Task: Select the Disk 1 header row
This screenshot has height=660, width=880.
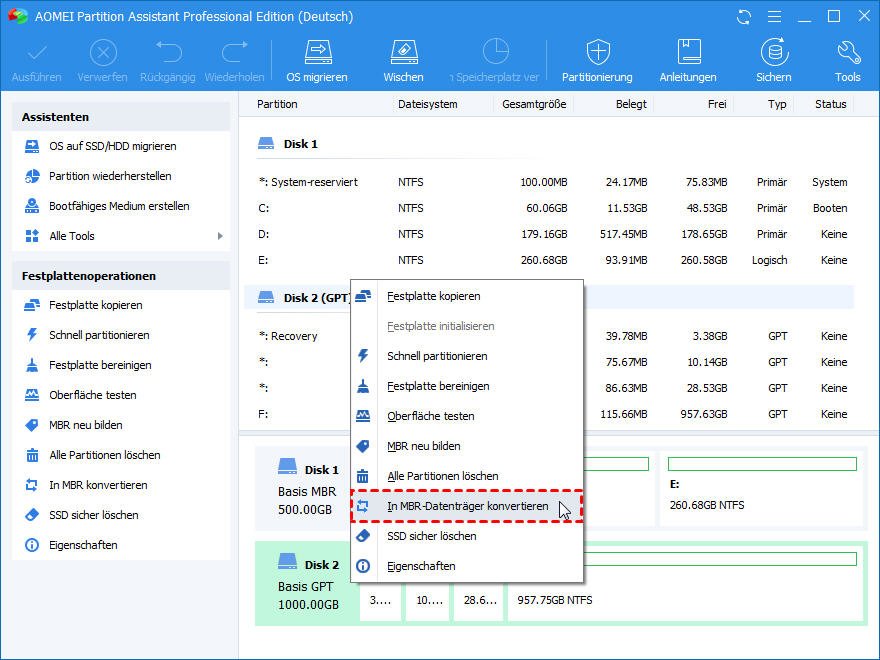Action: coord(549,144)
